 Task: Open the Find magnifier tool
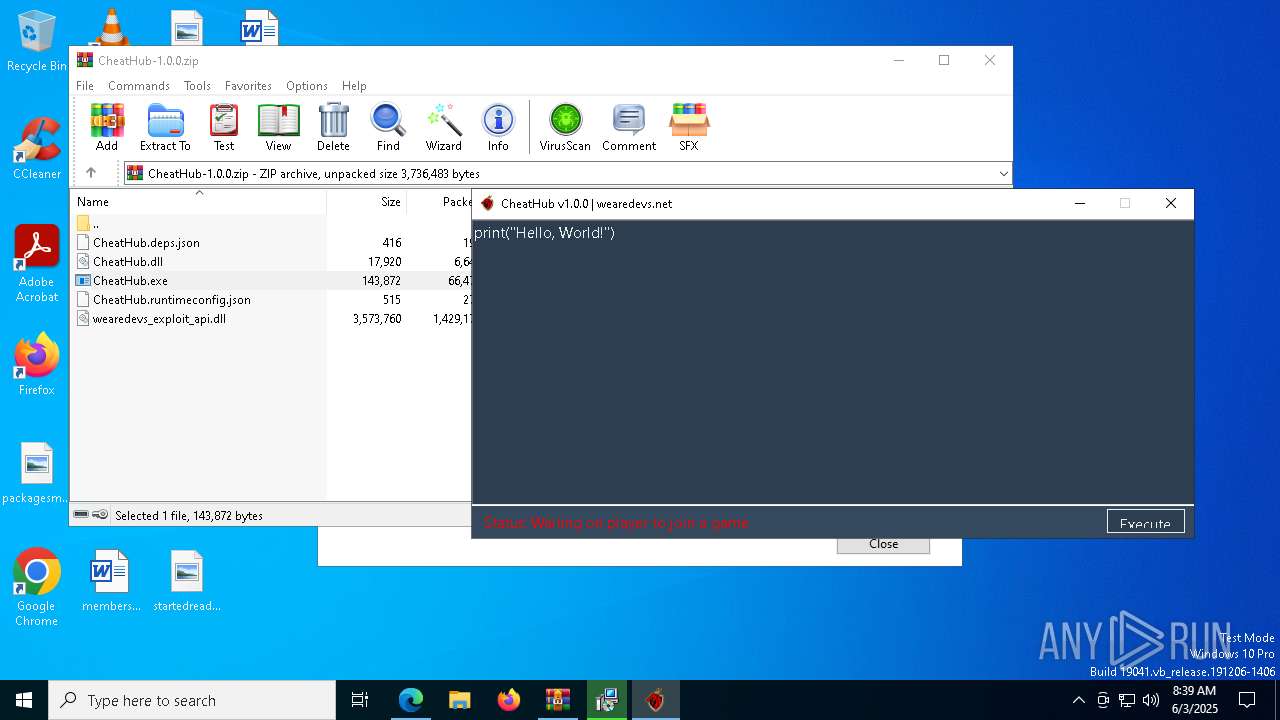(x=388, y=127)
